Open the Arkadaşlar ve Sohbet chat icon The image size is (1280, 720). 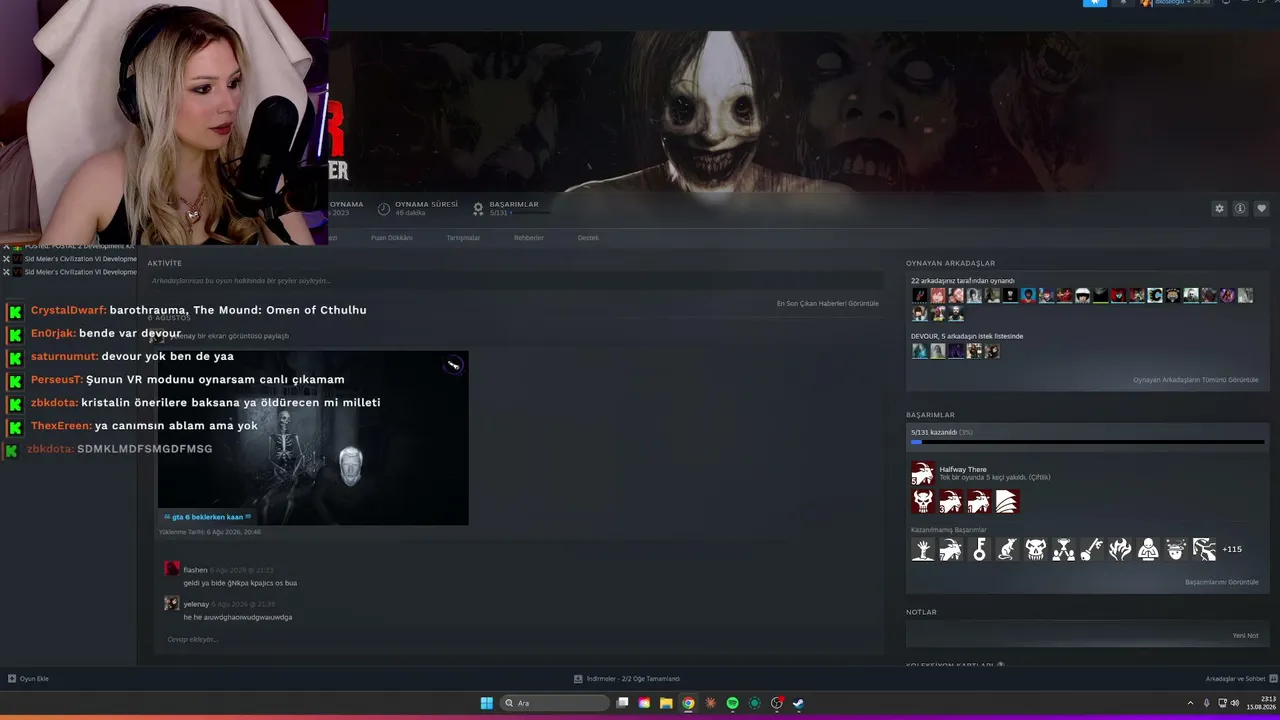pos(1273,679)
